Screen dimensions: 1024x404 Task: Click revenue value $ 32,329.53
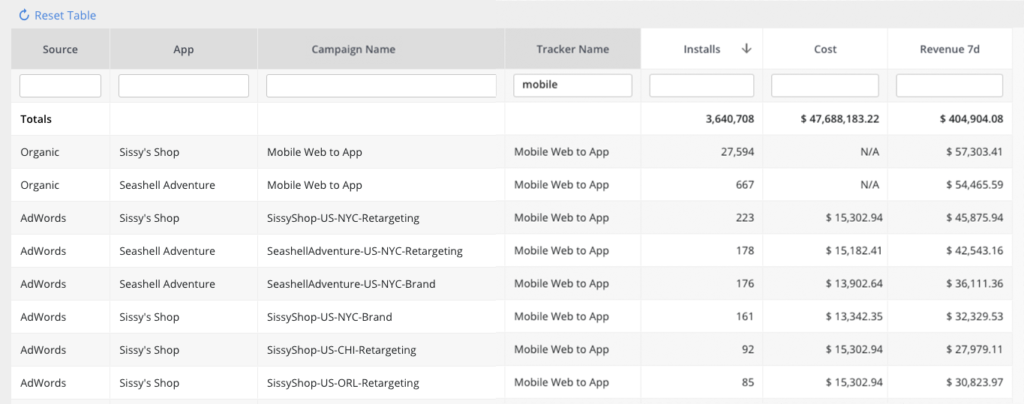pyautogui.click(x=974, y=317)
